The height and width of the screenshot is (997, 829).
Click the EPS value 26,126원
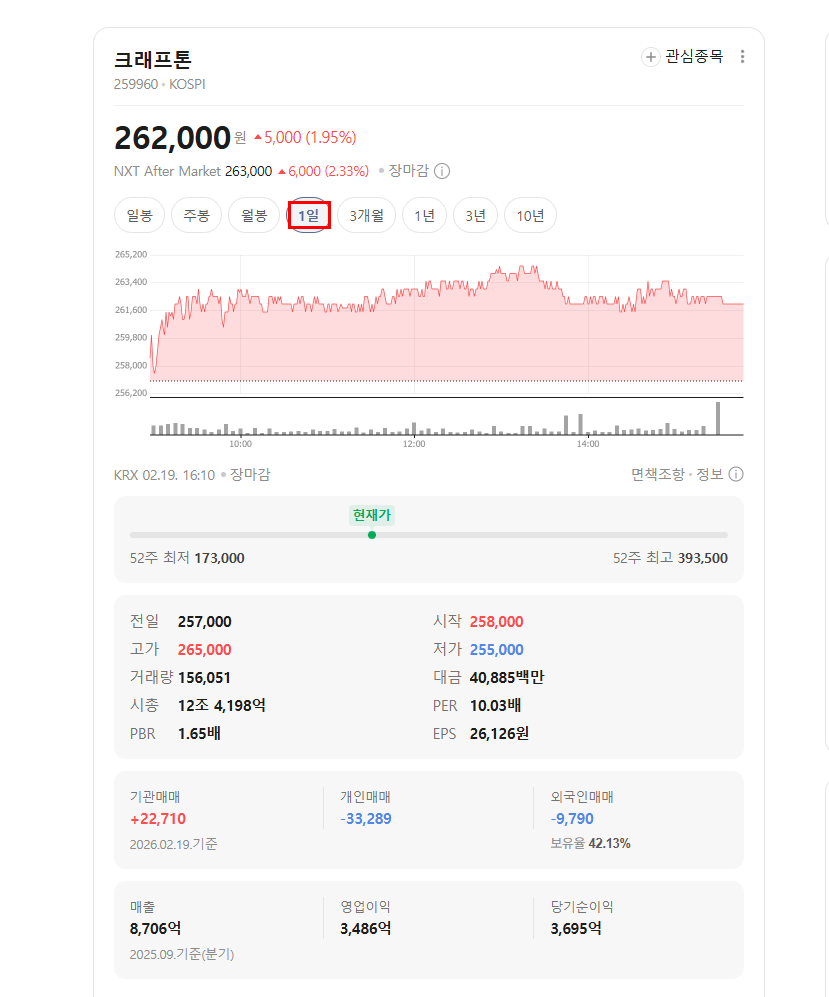pos(499,733)
